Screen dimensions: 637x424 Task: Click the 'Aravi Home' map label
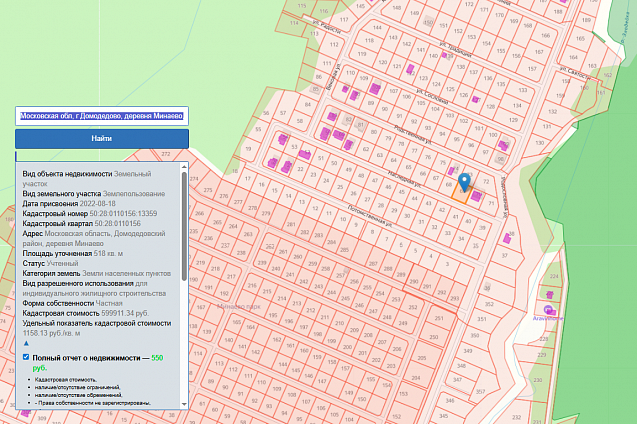[x=548, y=318]
